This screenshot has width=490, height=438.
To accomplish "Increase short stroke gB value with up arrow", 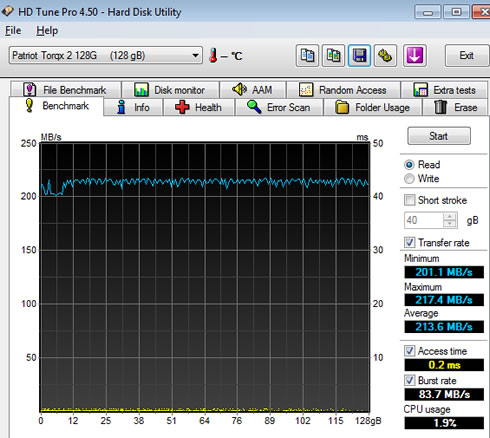I will coord(450,217).
